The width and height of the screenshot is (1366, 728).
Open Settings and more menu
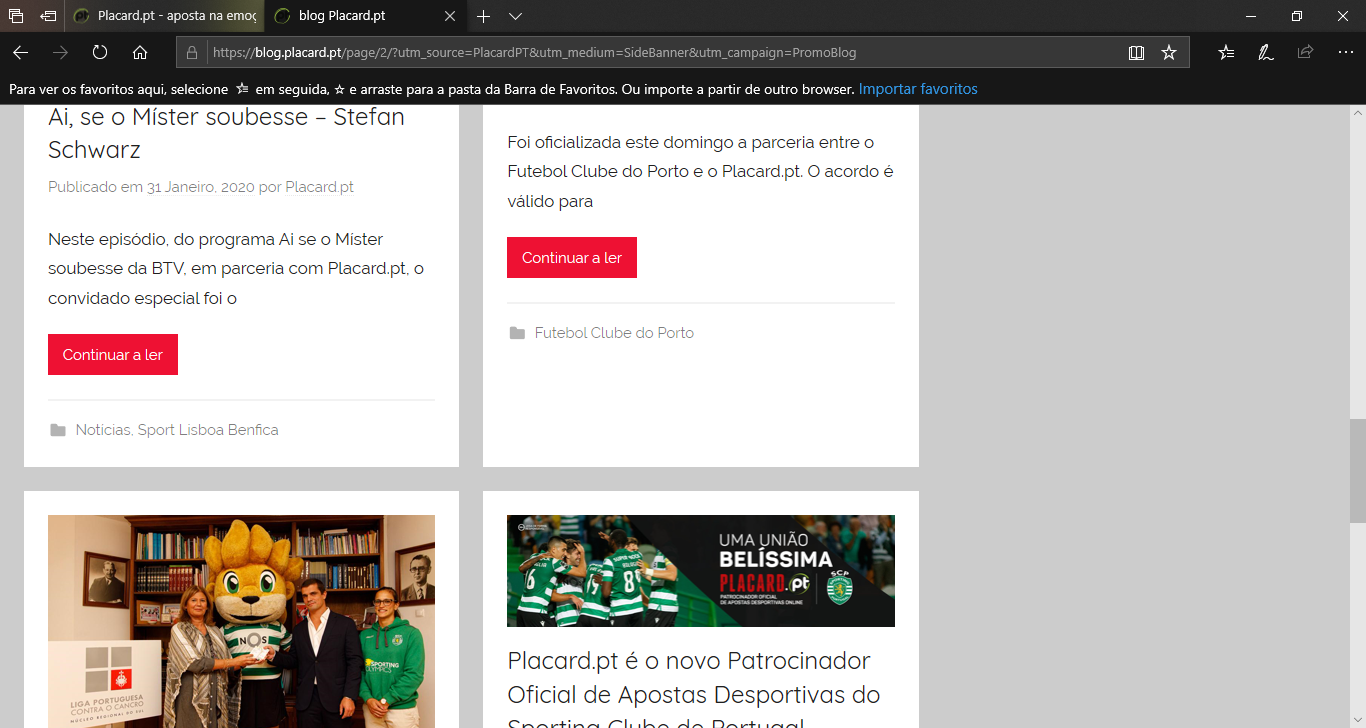click(1345, 52)
